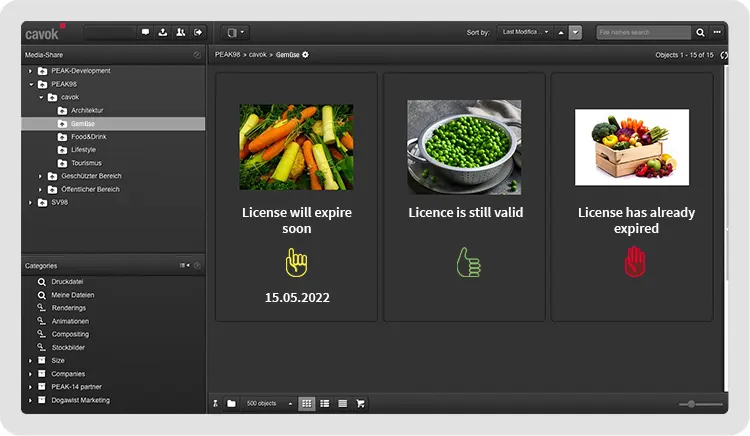
Task: Expand the Companies category
Action: tap(31, 374)
